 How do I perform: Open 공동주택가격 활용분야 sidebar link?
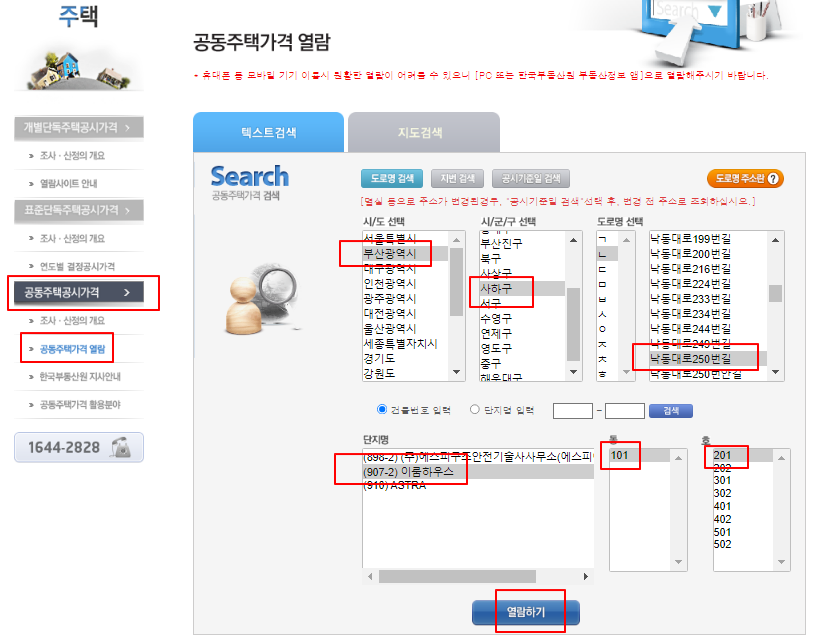click(80, 404)
